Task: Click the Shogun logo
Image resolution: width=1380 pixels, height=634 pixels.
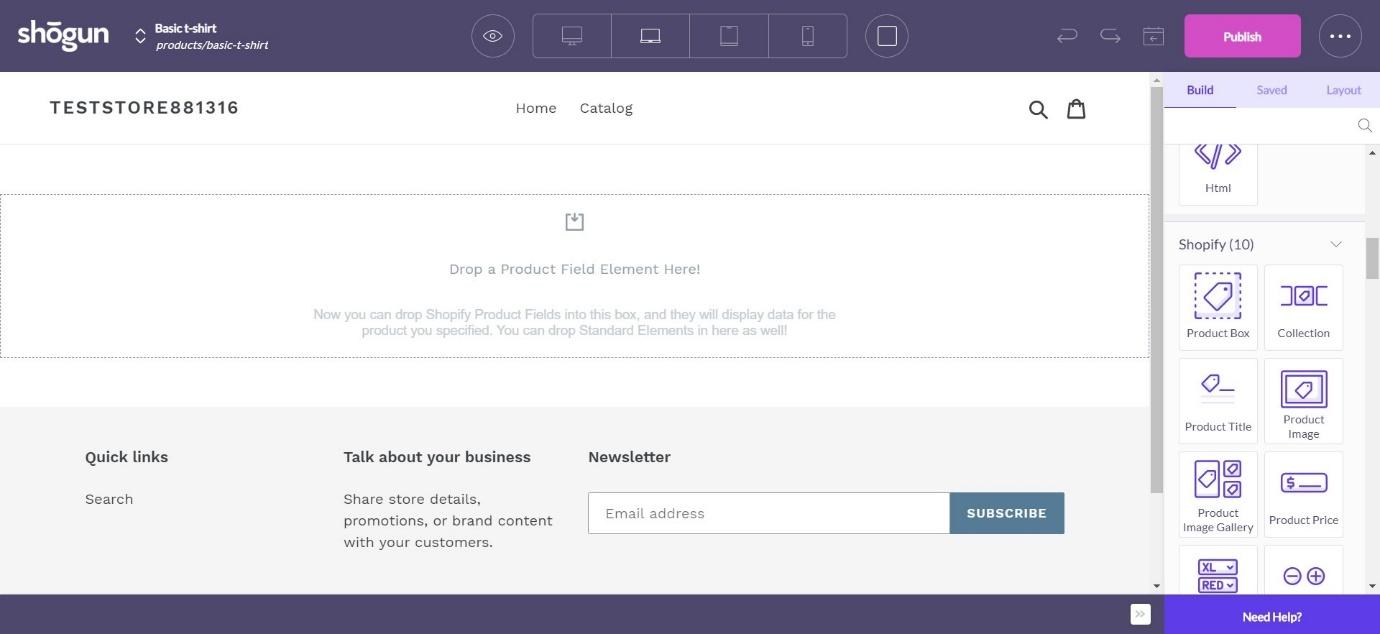Action: click(63, 35)
